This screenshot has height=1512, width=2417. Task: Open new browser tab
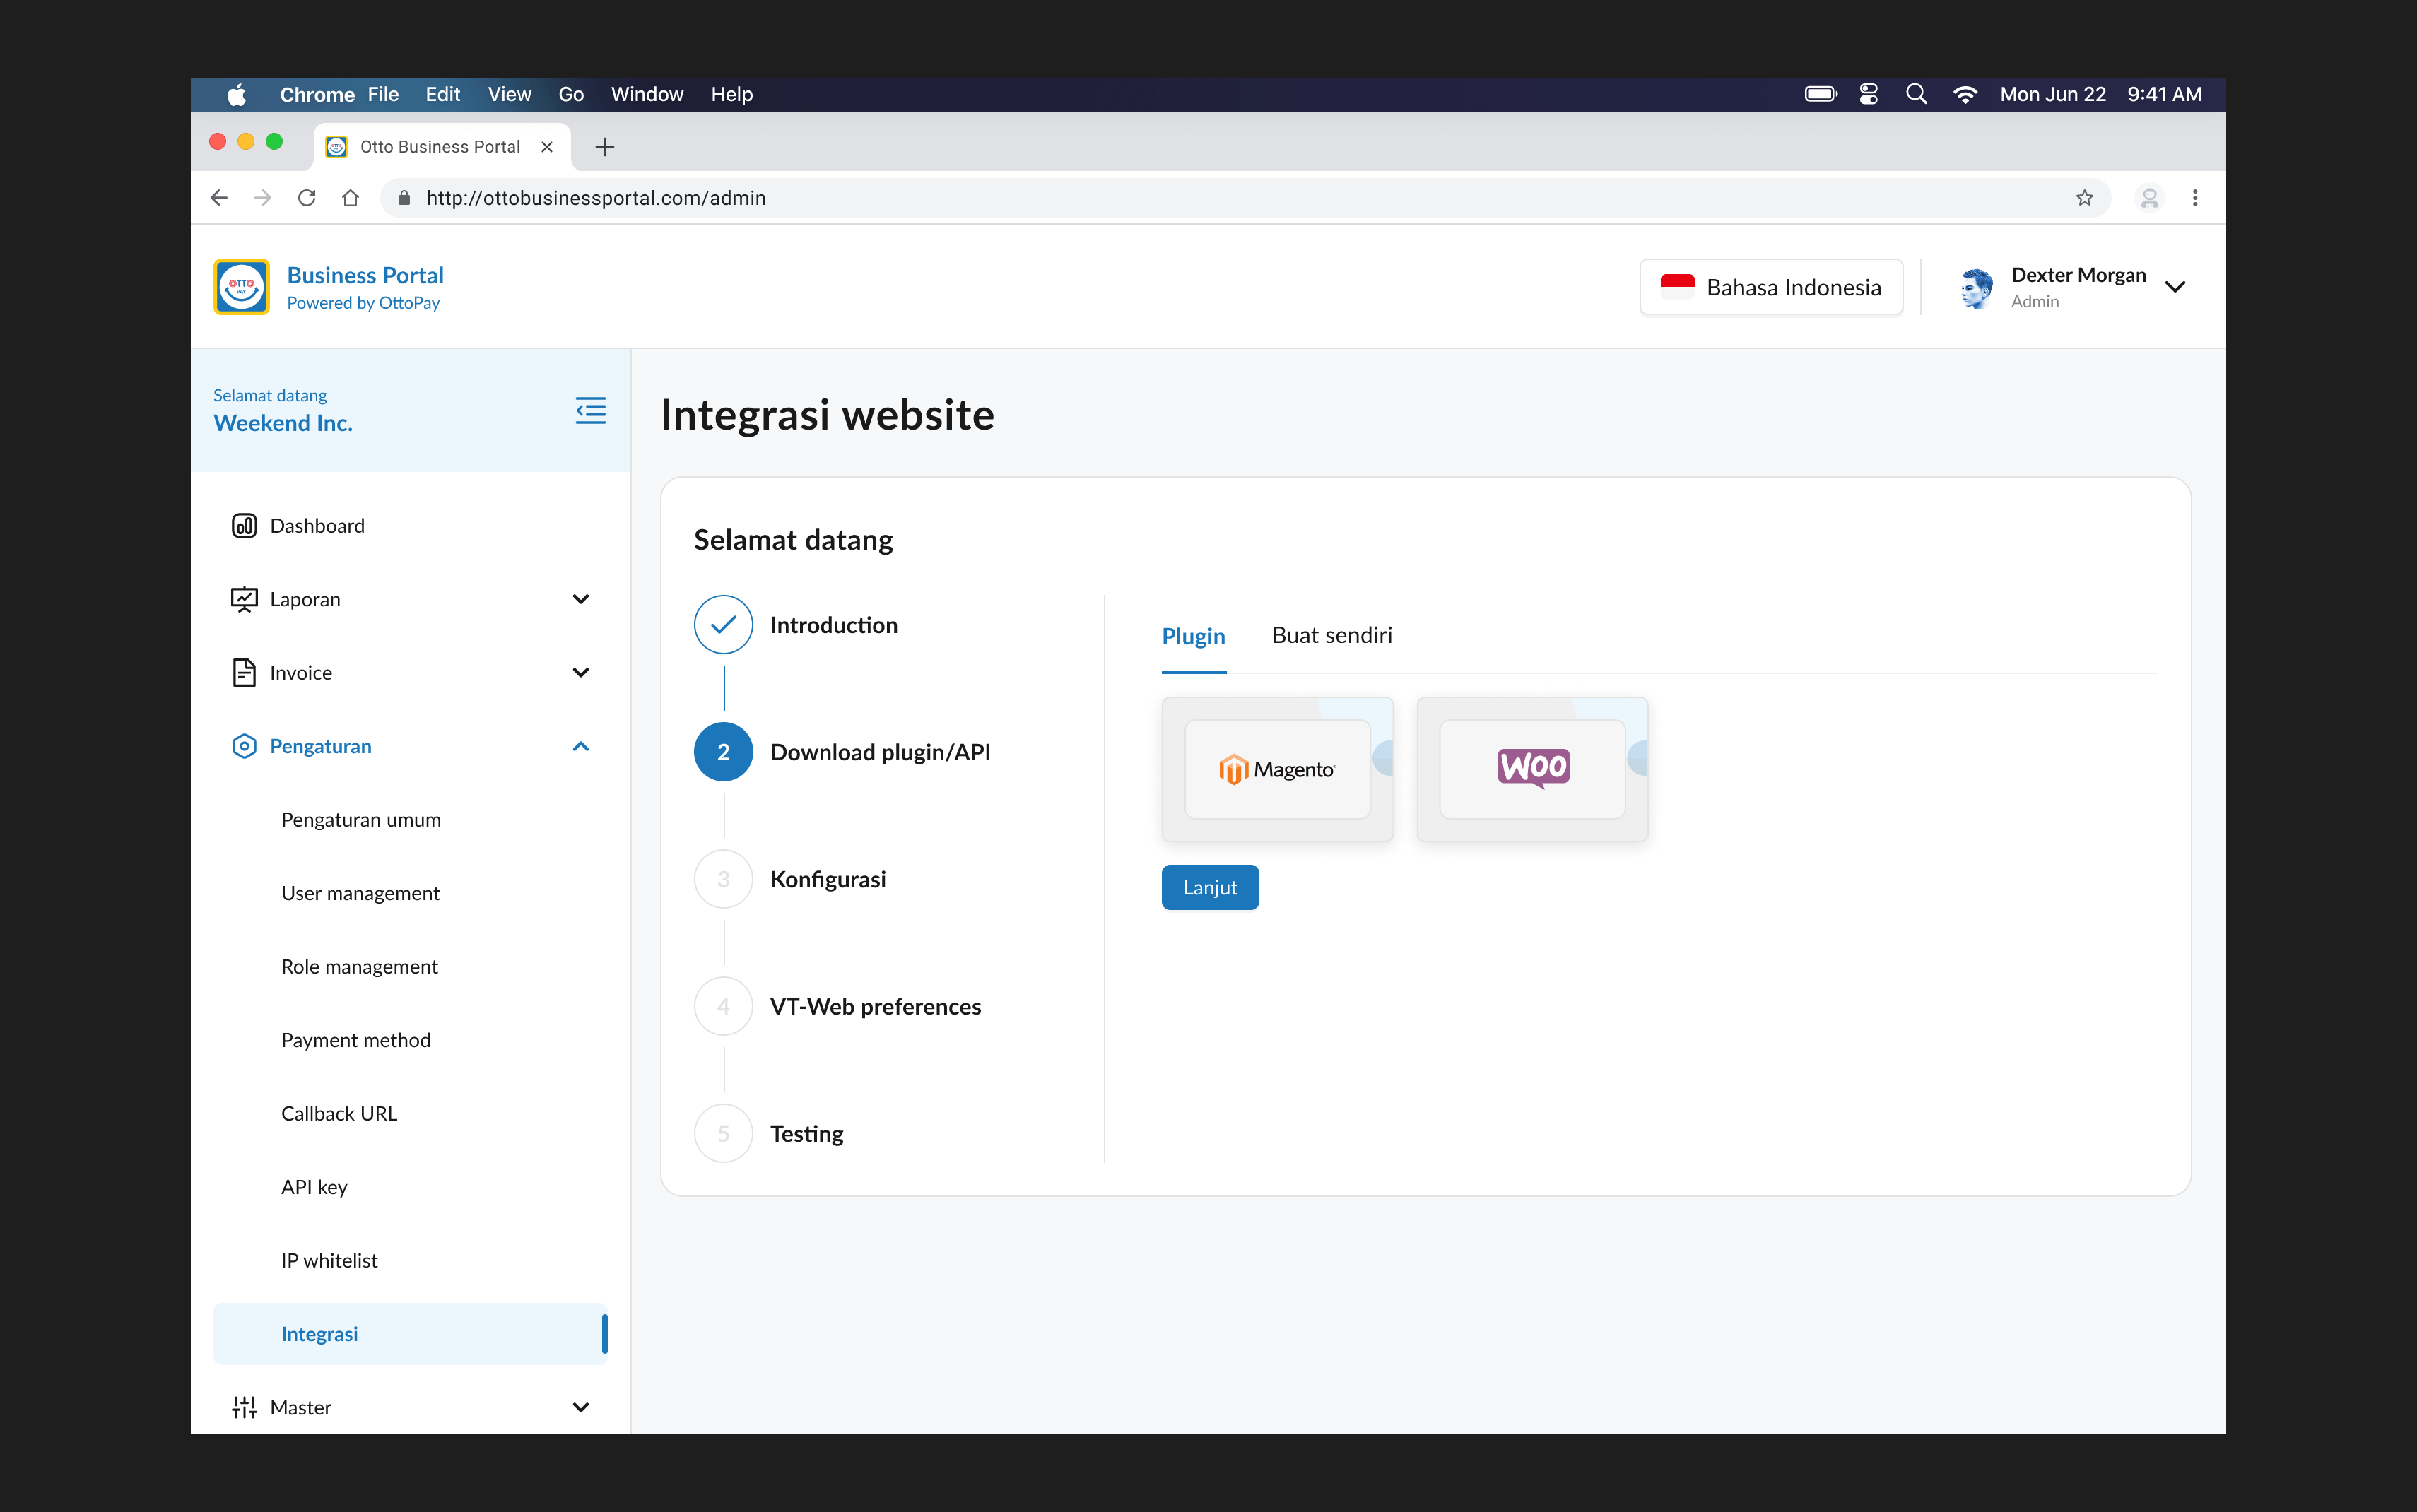pos(604,147)
